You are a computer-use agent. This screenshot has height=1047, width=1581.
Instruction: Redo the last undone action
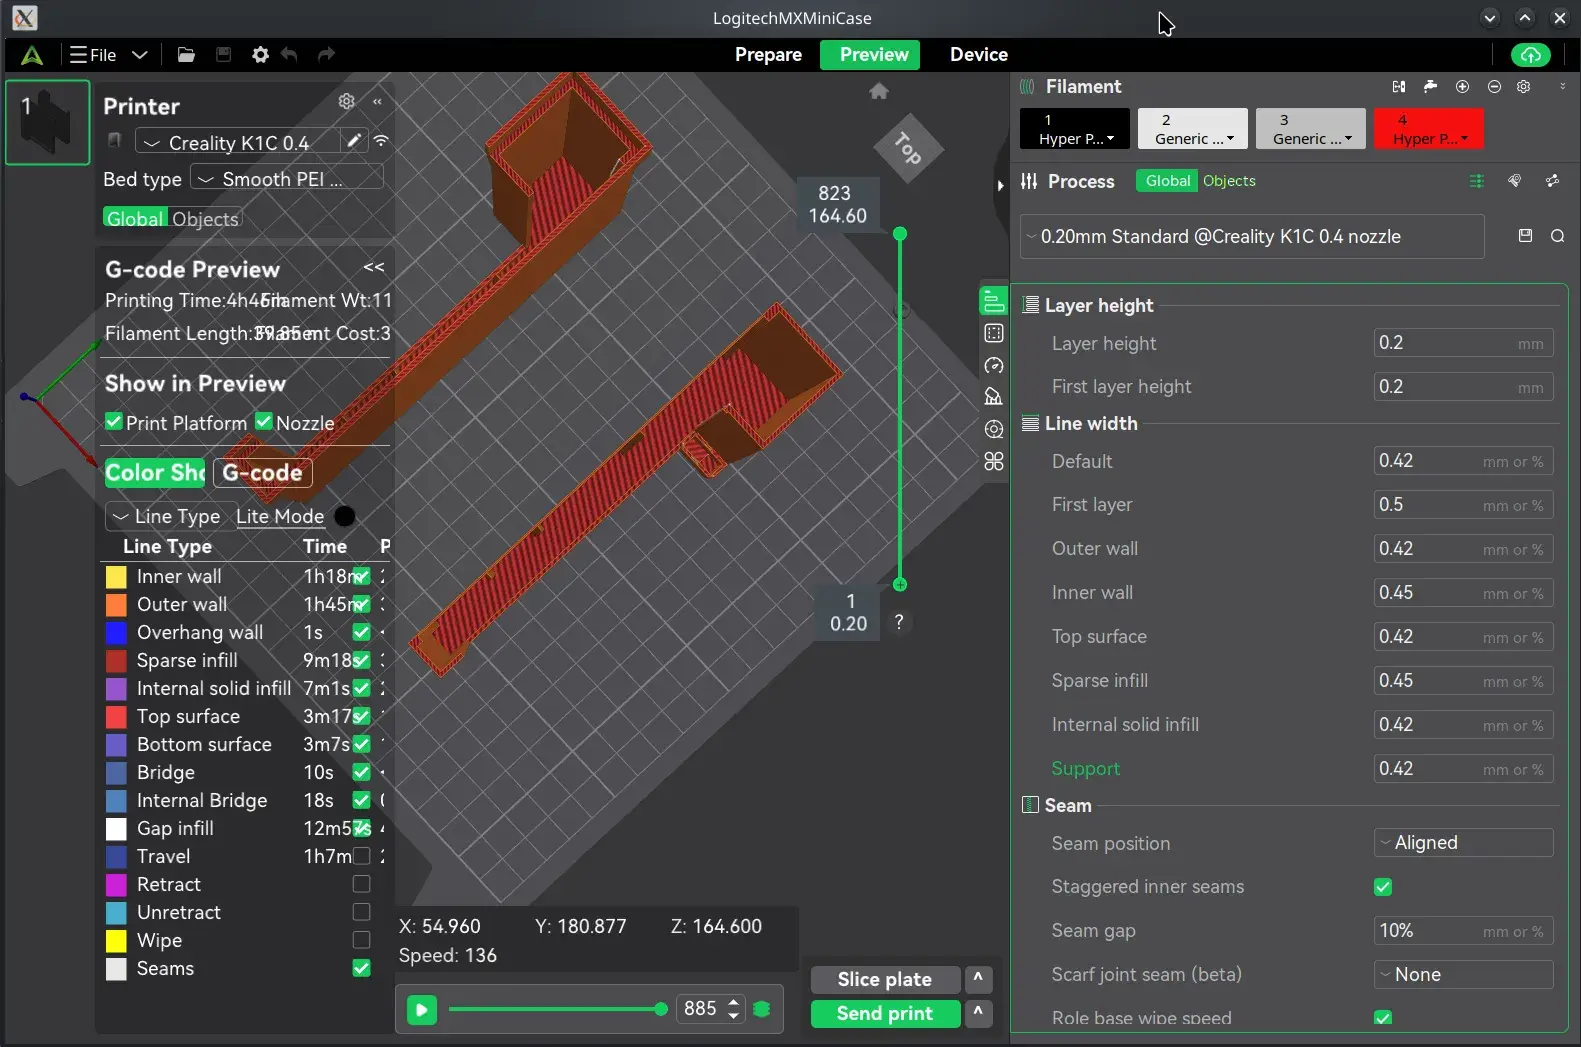(326, 55)
